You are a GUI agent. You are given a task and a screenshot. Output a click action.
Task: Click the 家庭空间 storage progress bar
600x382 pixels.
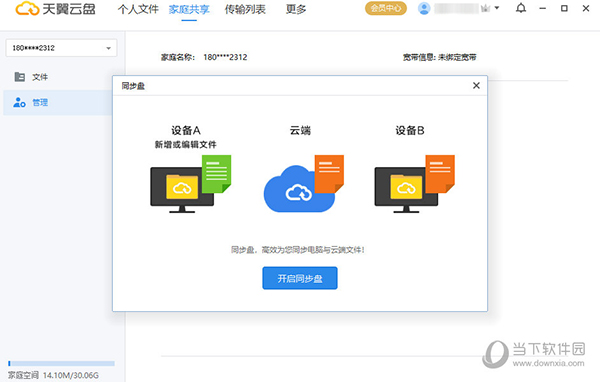(x=61, y=363)
